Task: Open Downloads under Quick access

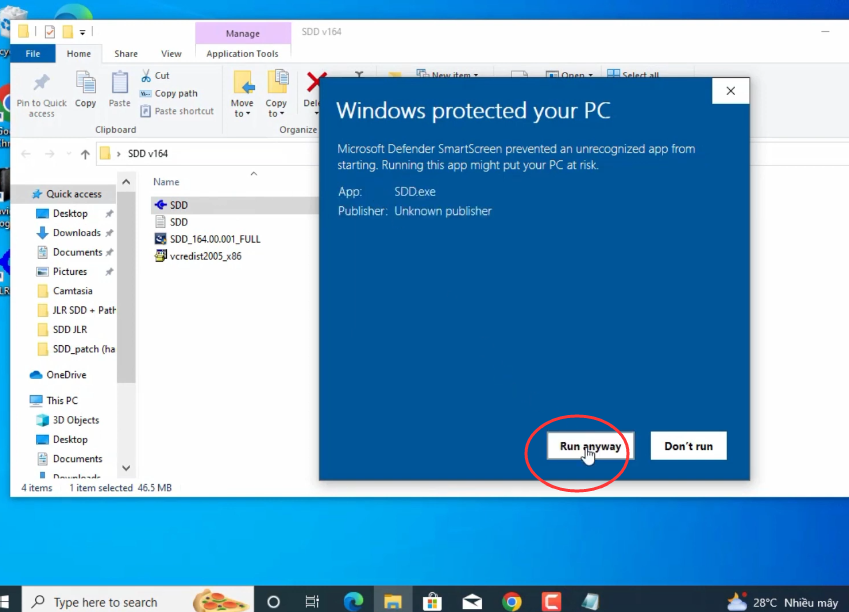Action: pos(77,233)
